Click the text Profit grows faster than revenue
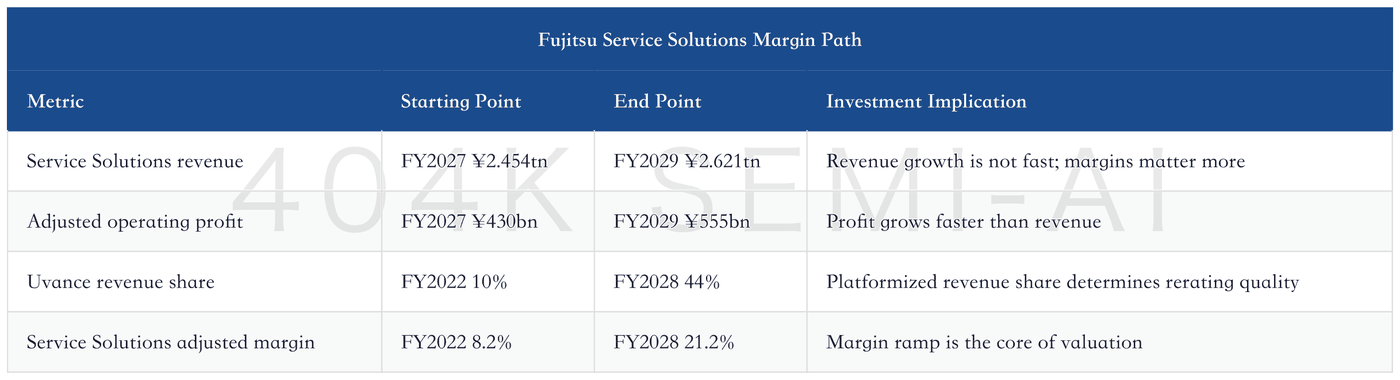The width and height of the screenshot is (1400, 380). coord(964,222)
